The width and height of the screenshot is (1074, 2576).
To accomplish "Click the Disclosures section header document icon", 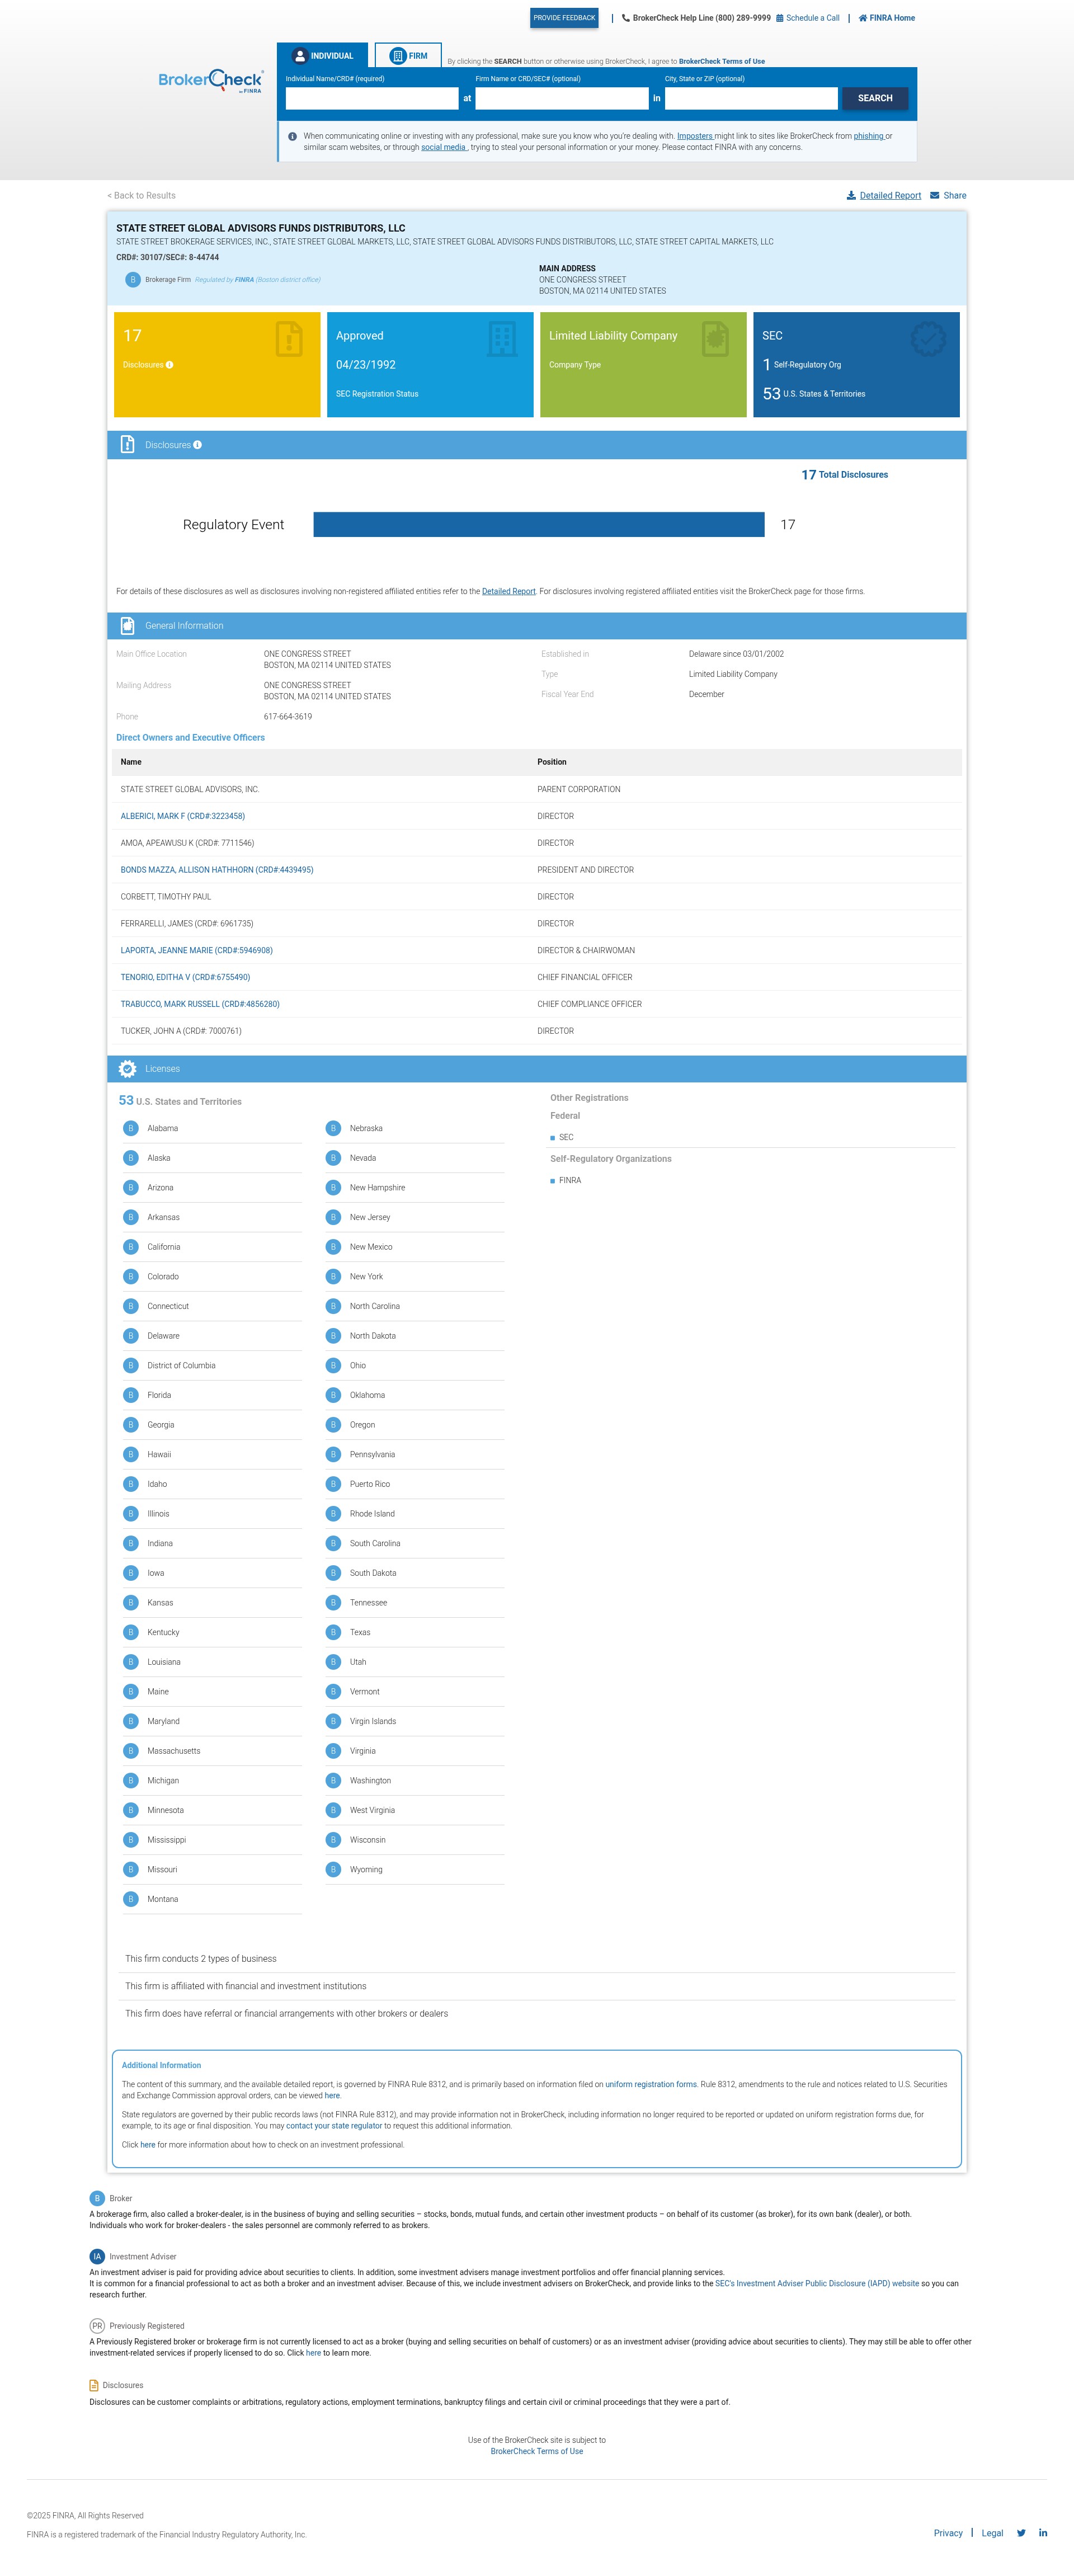I will [x=127, y=445].
